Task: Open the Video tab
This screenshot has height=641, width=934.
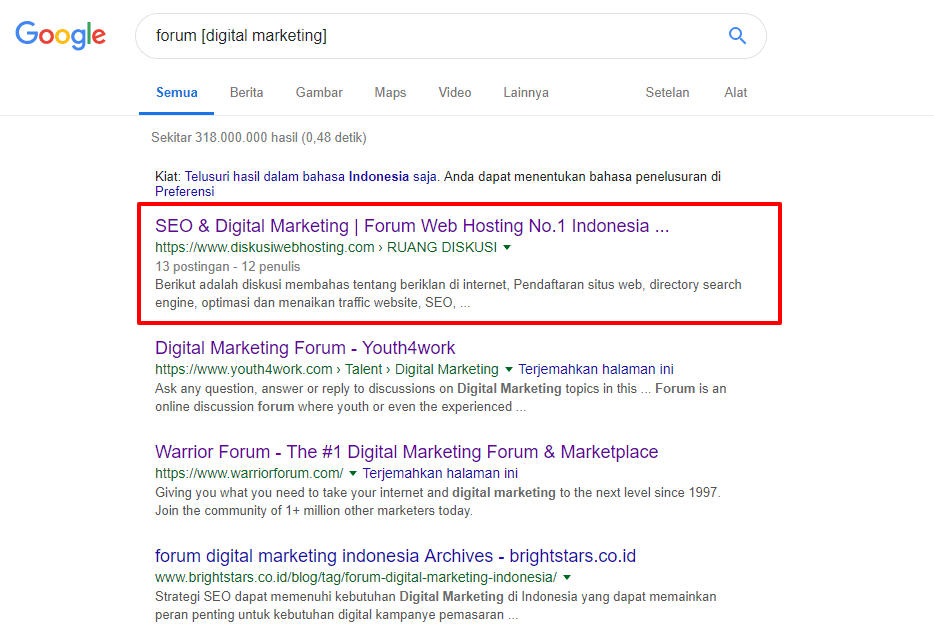Action: tap(454, 92)
